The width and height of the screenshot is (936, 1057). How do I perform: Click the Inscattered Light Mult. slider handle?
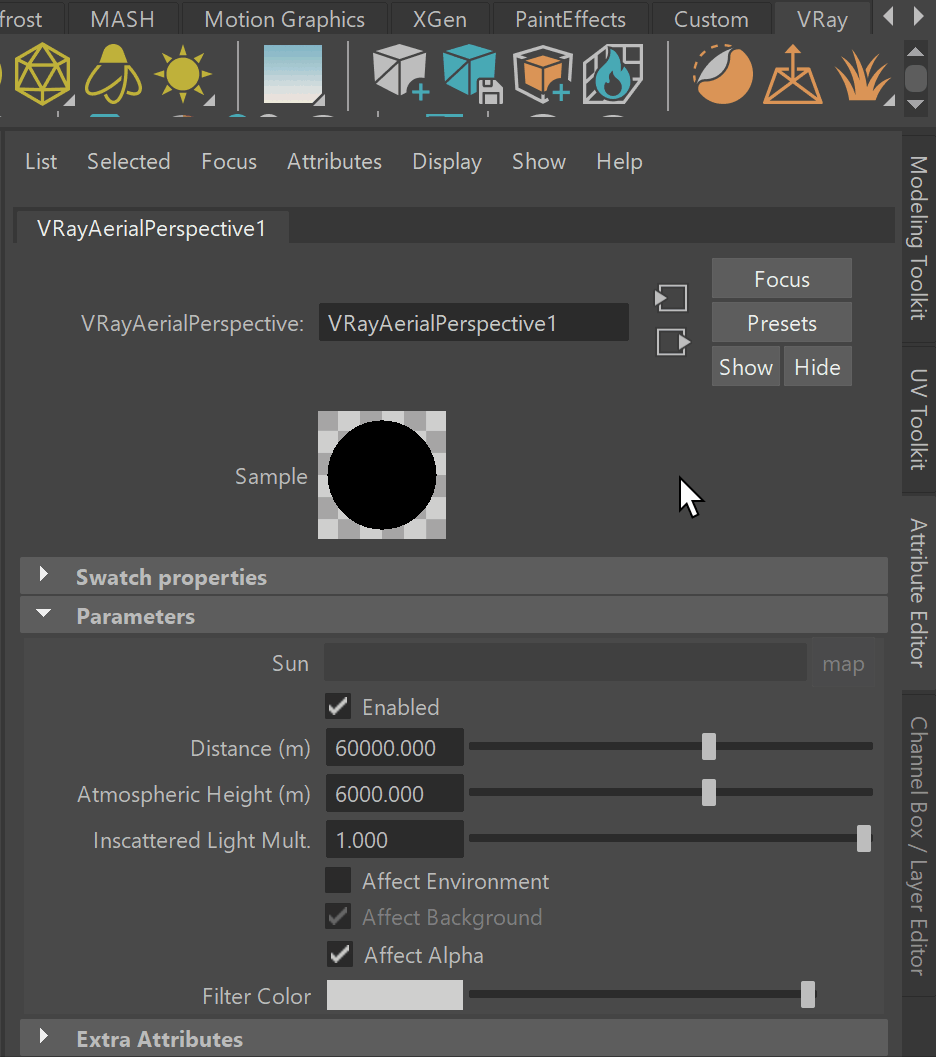click(x=864, y=838)
